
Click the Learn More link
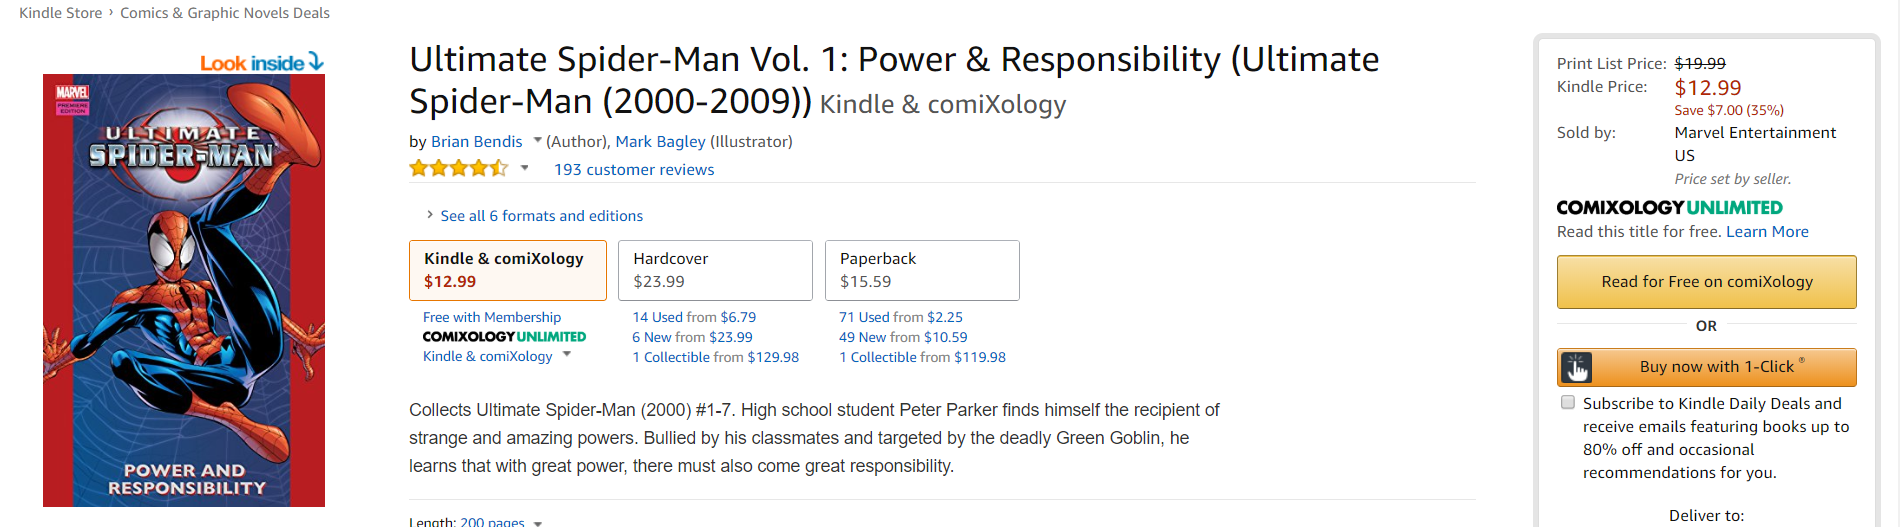point(1767,231)
